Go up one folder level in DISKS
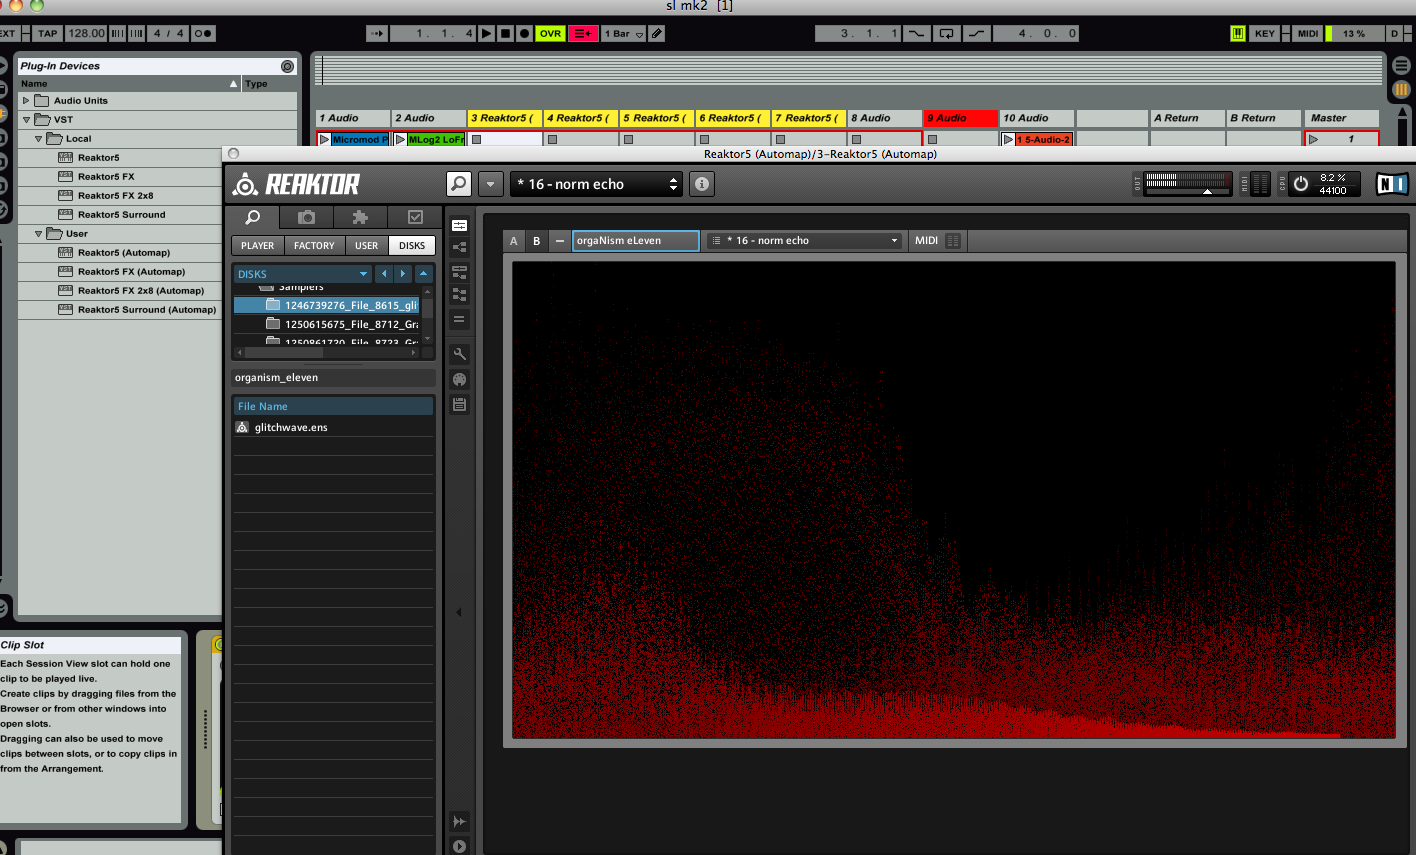Viewport: 1416px width, 855px height. tap(424, 274)
